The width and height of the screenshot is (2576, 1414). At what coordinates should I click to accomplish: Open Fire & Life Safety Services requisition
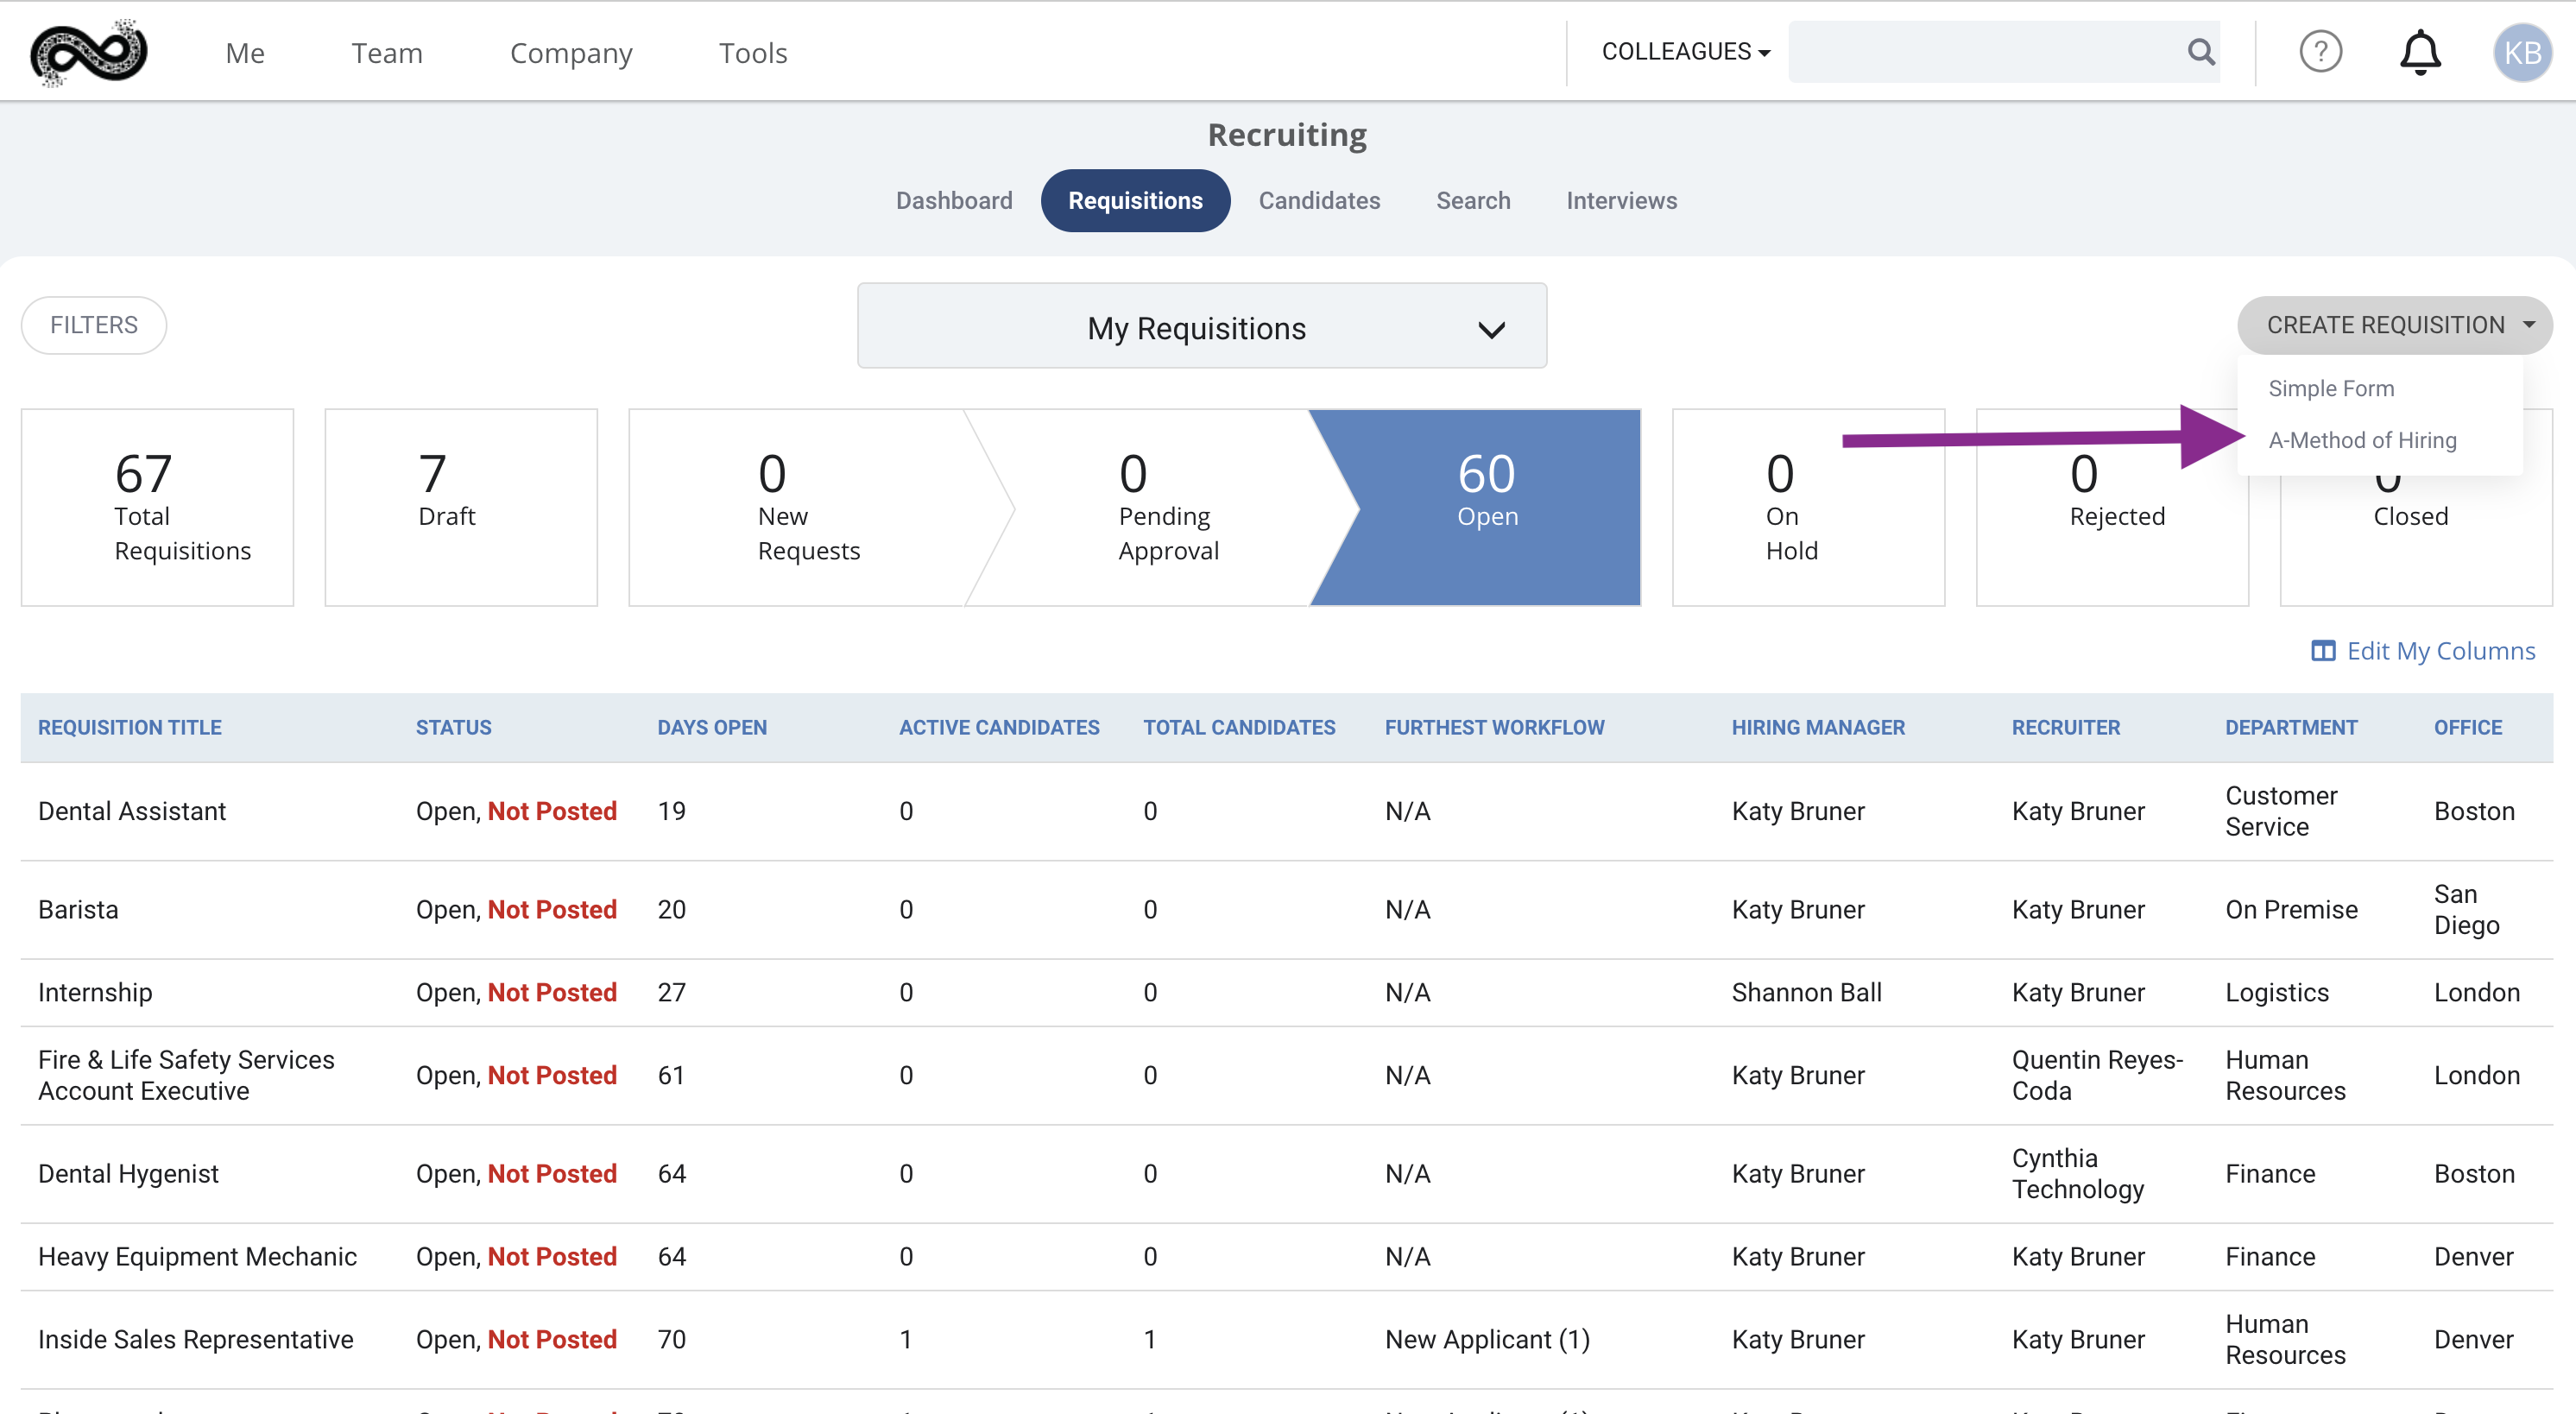187,1075
